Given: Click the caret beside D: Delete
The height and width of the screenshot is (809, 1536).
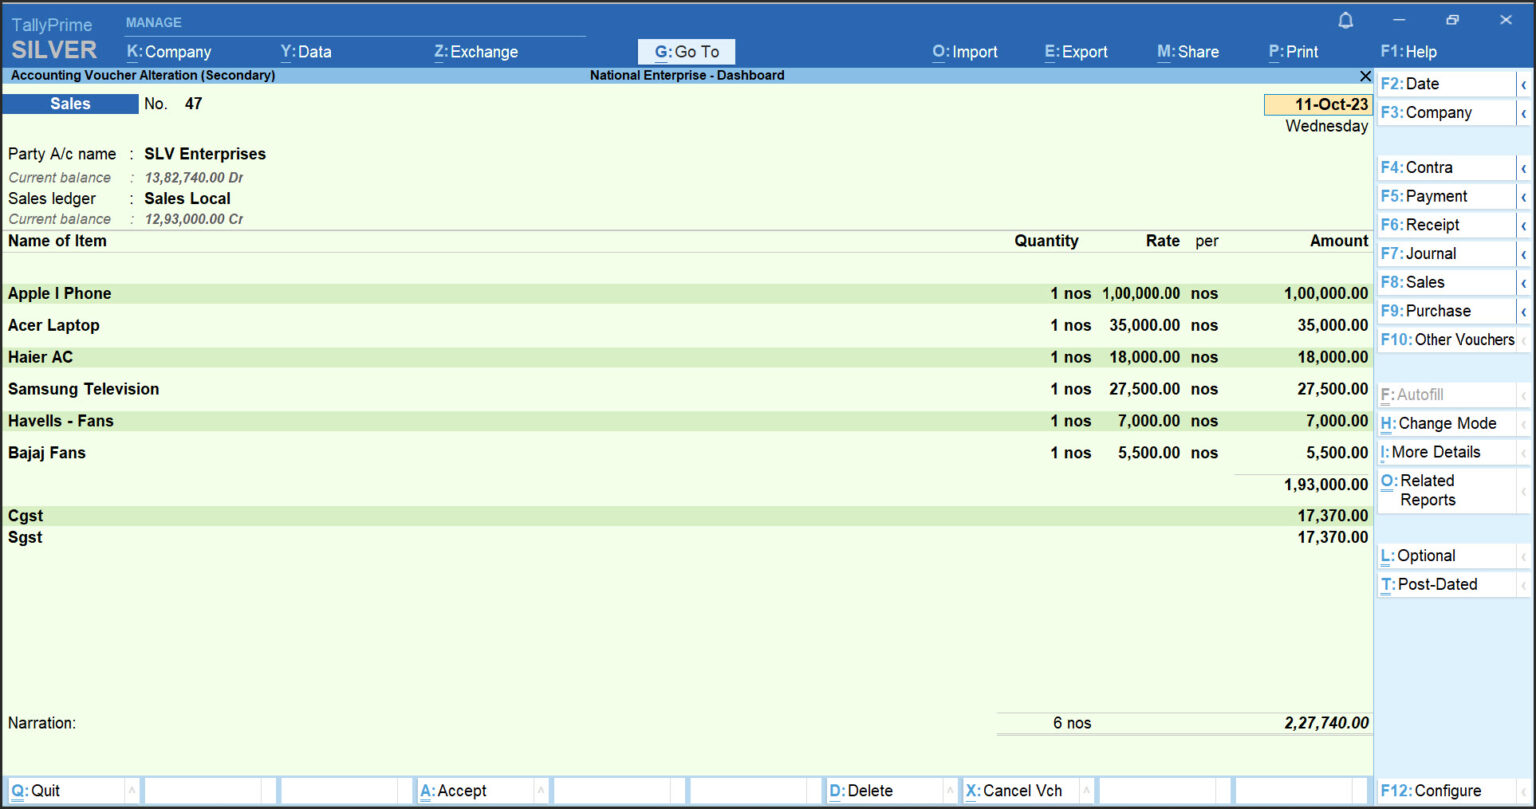Looking at the screenshot, I should tap(951, 791).
